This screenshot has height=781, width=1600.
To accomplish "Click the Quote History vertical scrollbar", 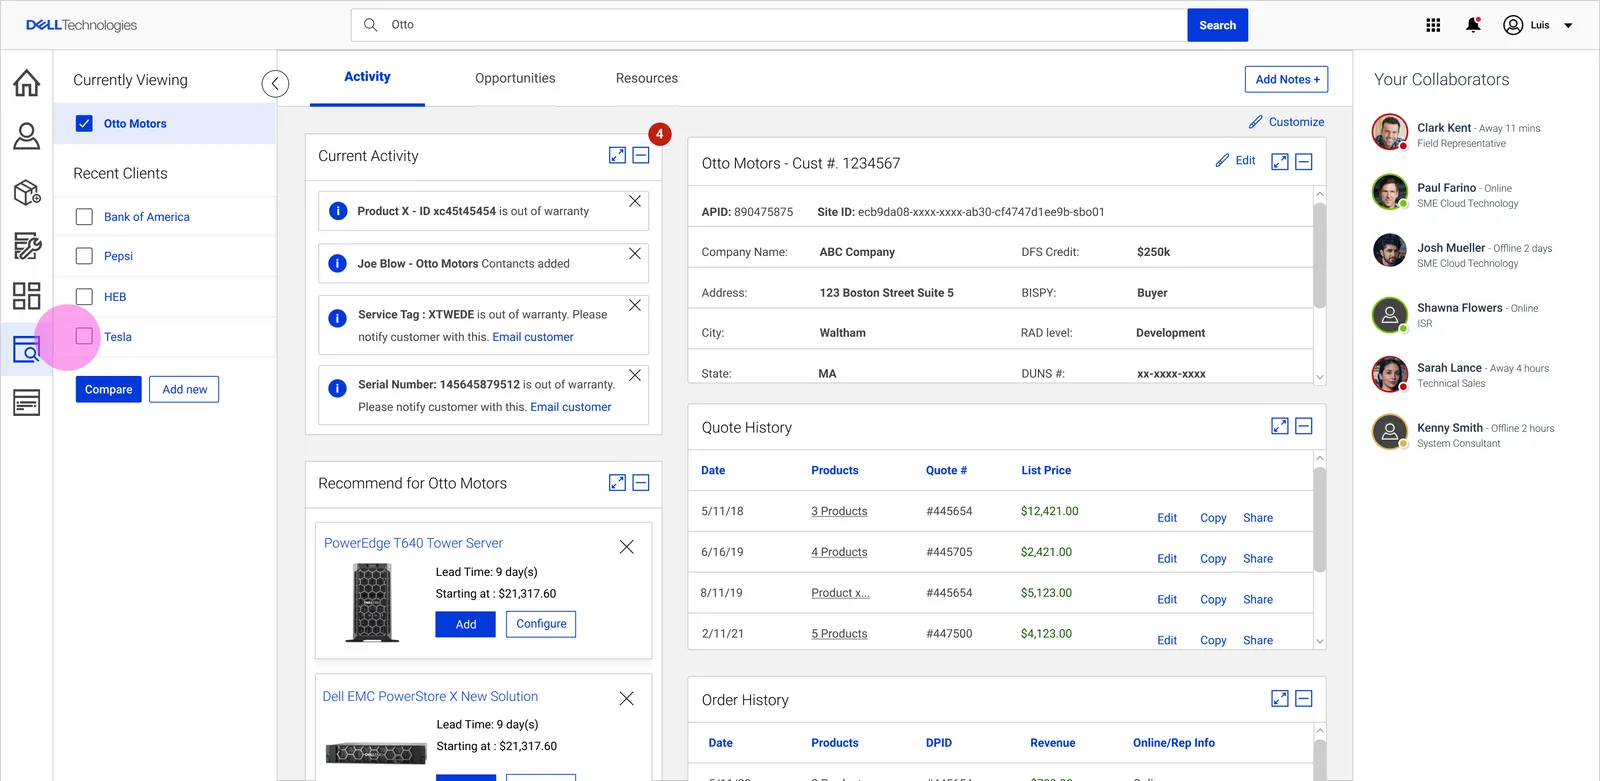I will point(1319,520).
